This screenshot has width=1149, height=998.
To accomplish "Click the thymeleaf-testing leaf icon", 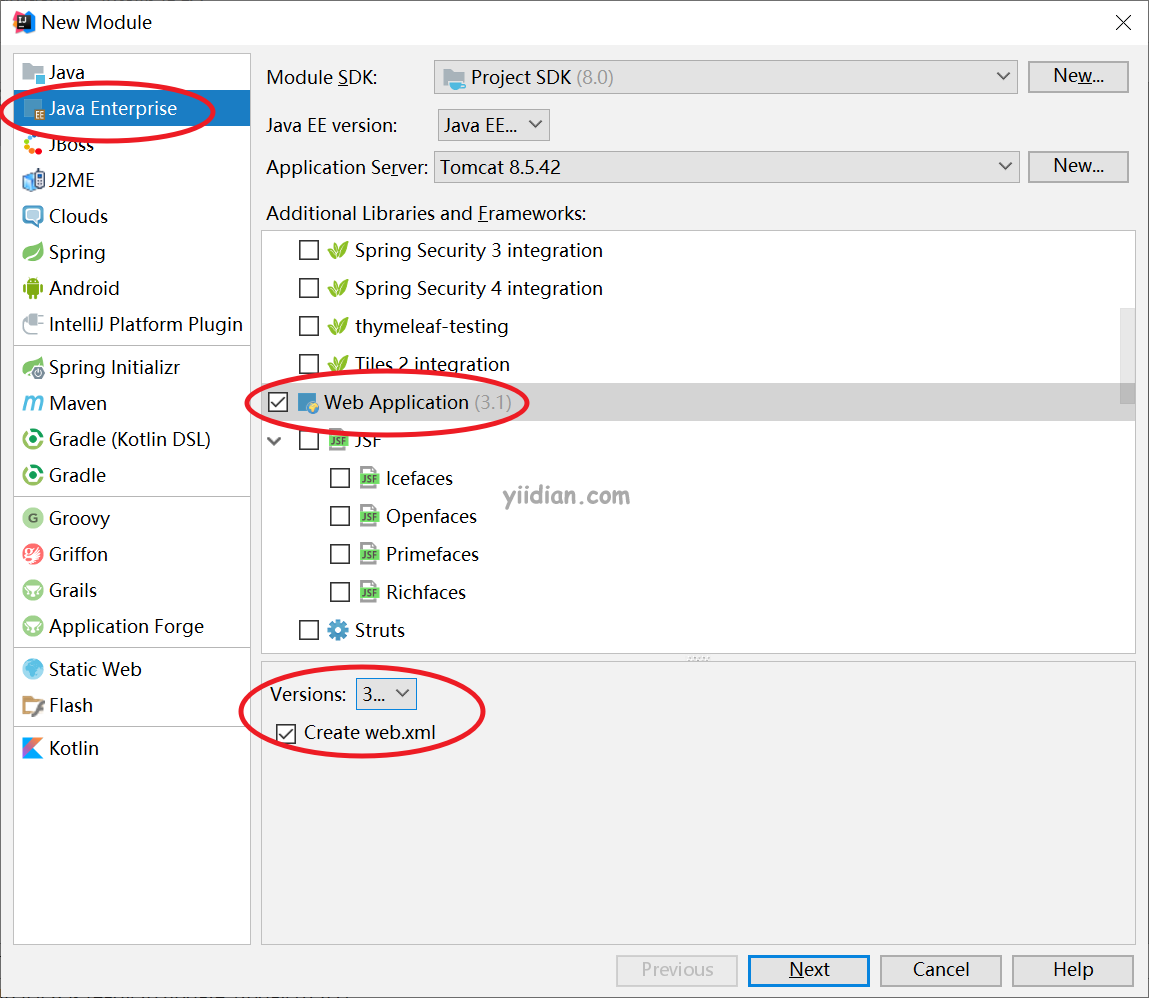I will point(338,326).
